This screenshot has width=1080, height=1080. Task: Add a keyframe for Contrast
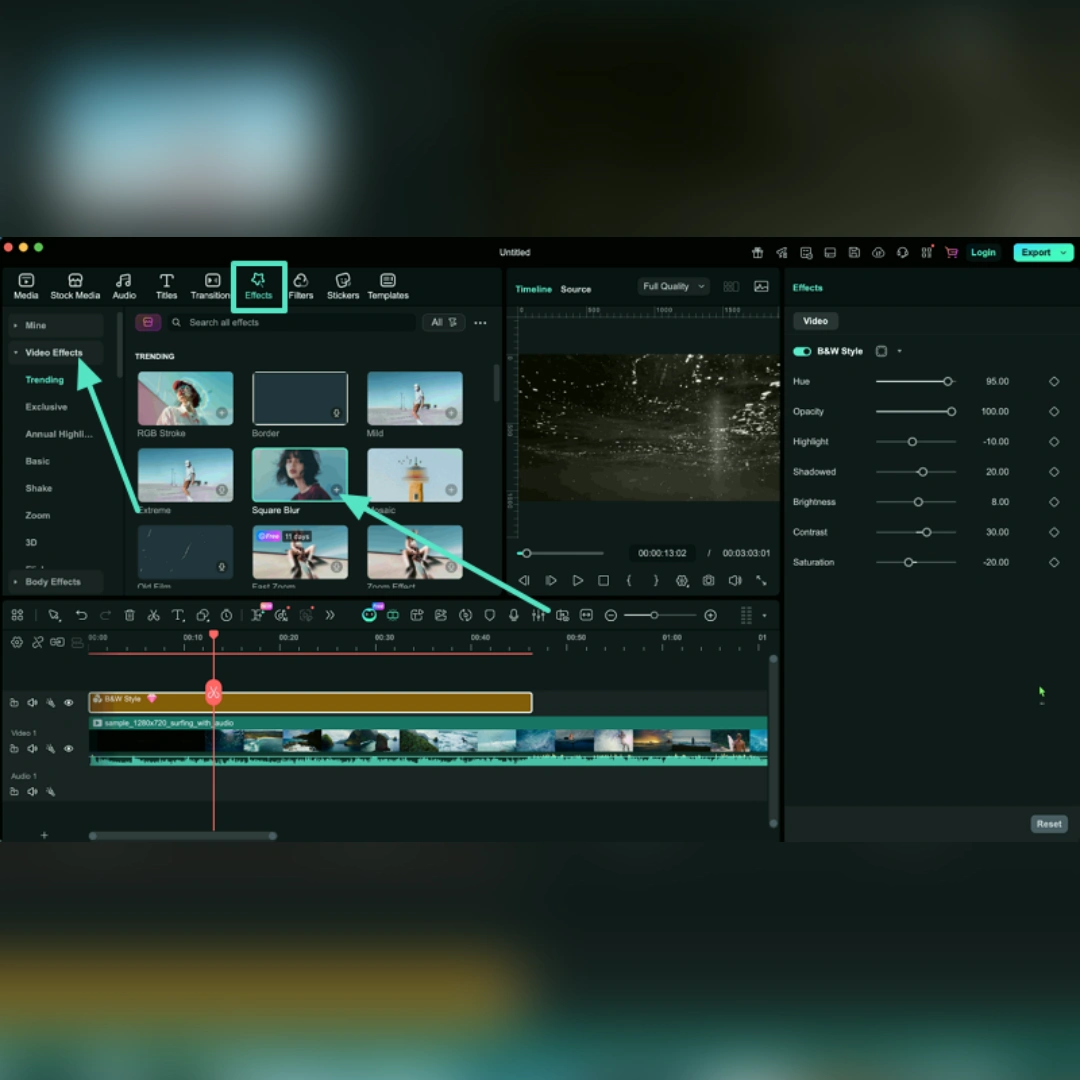click(1054, 532)
